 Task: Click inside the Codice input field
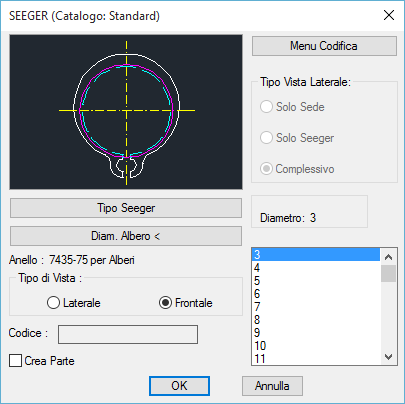(128, 334)
